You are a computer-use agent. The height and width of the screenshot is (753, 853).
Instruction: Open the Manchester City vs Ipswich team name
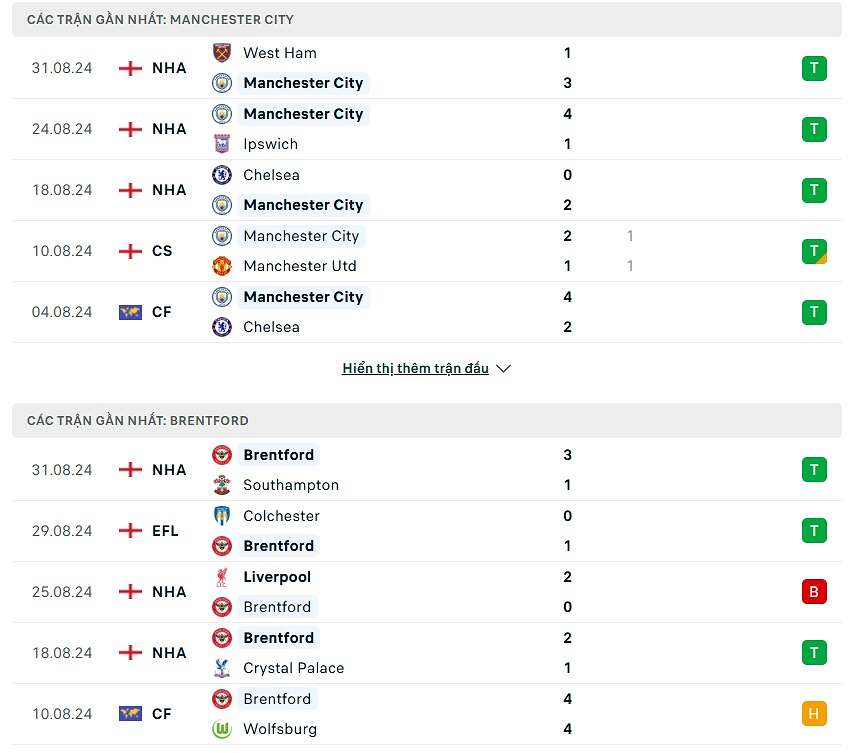(x=303, y=114)
